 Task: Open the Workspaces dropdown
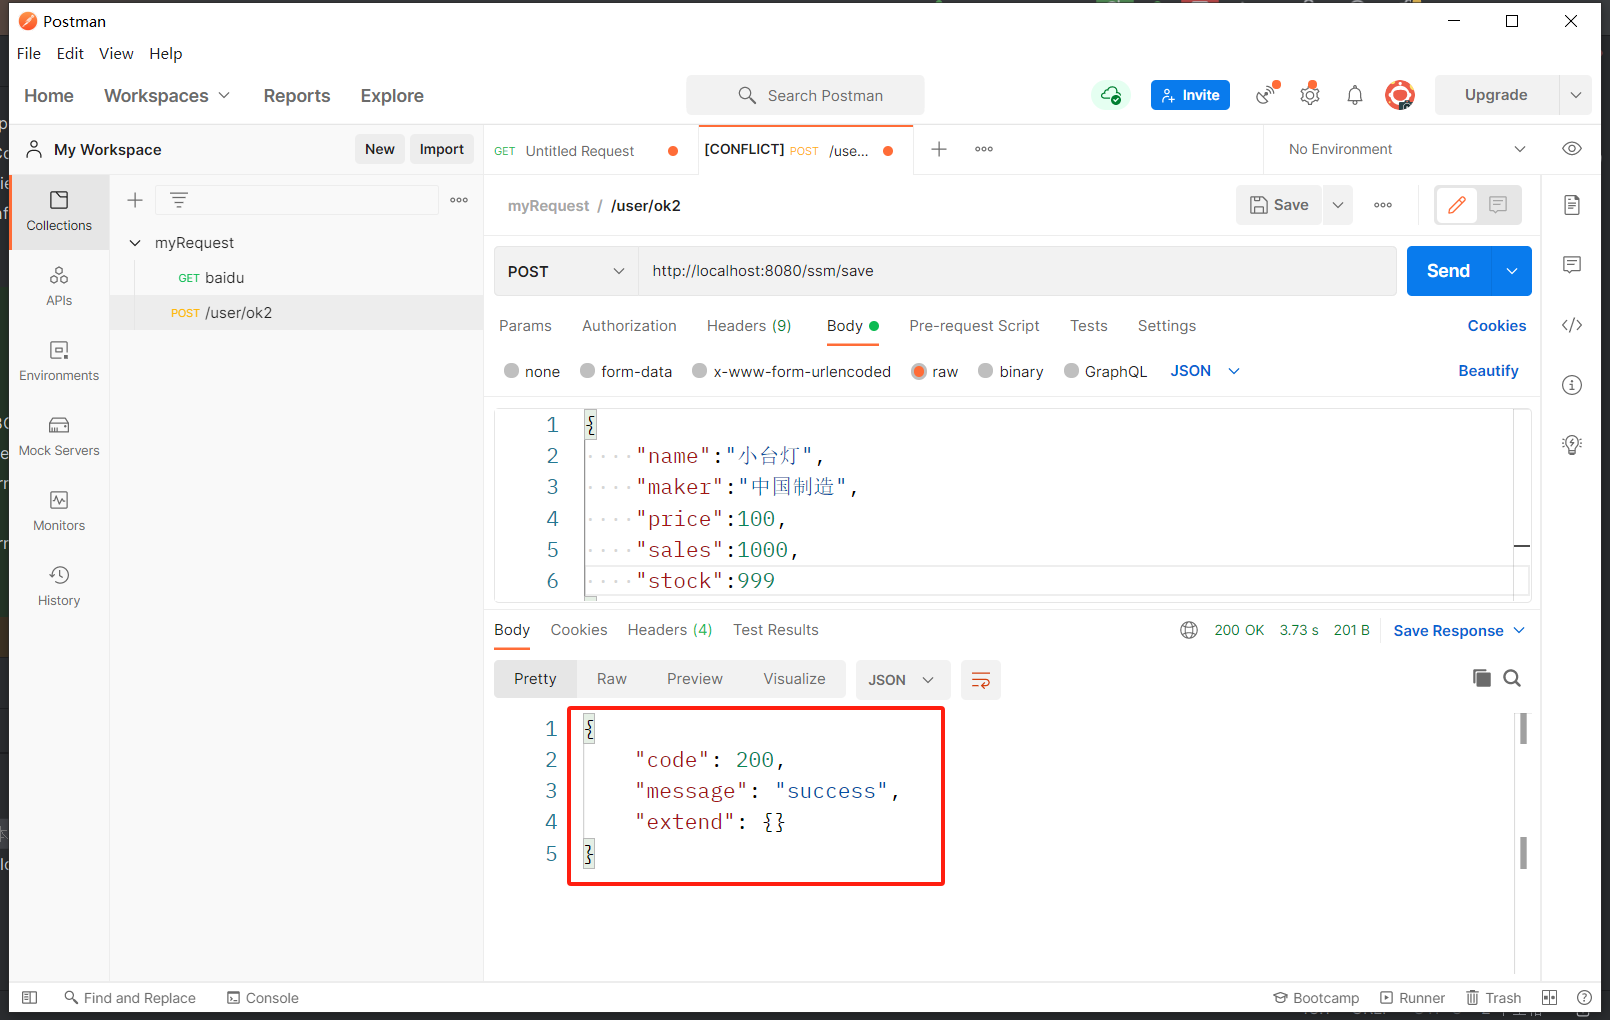[167, 96]
